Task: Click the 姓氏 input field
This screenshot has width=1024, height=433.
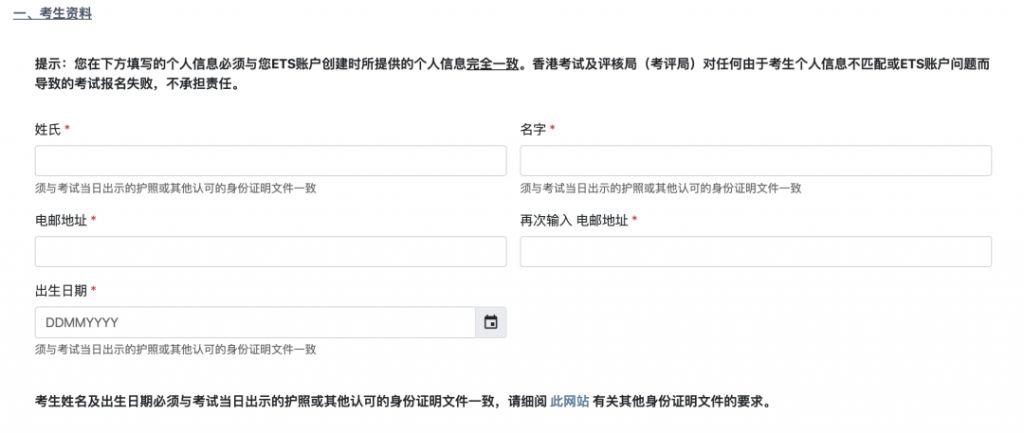Action: point(270,161)
